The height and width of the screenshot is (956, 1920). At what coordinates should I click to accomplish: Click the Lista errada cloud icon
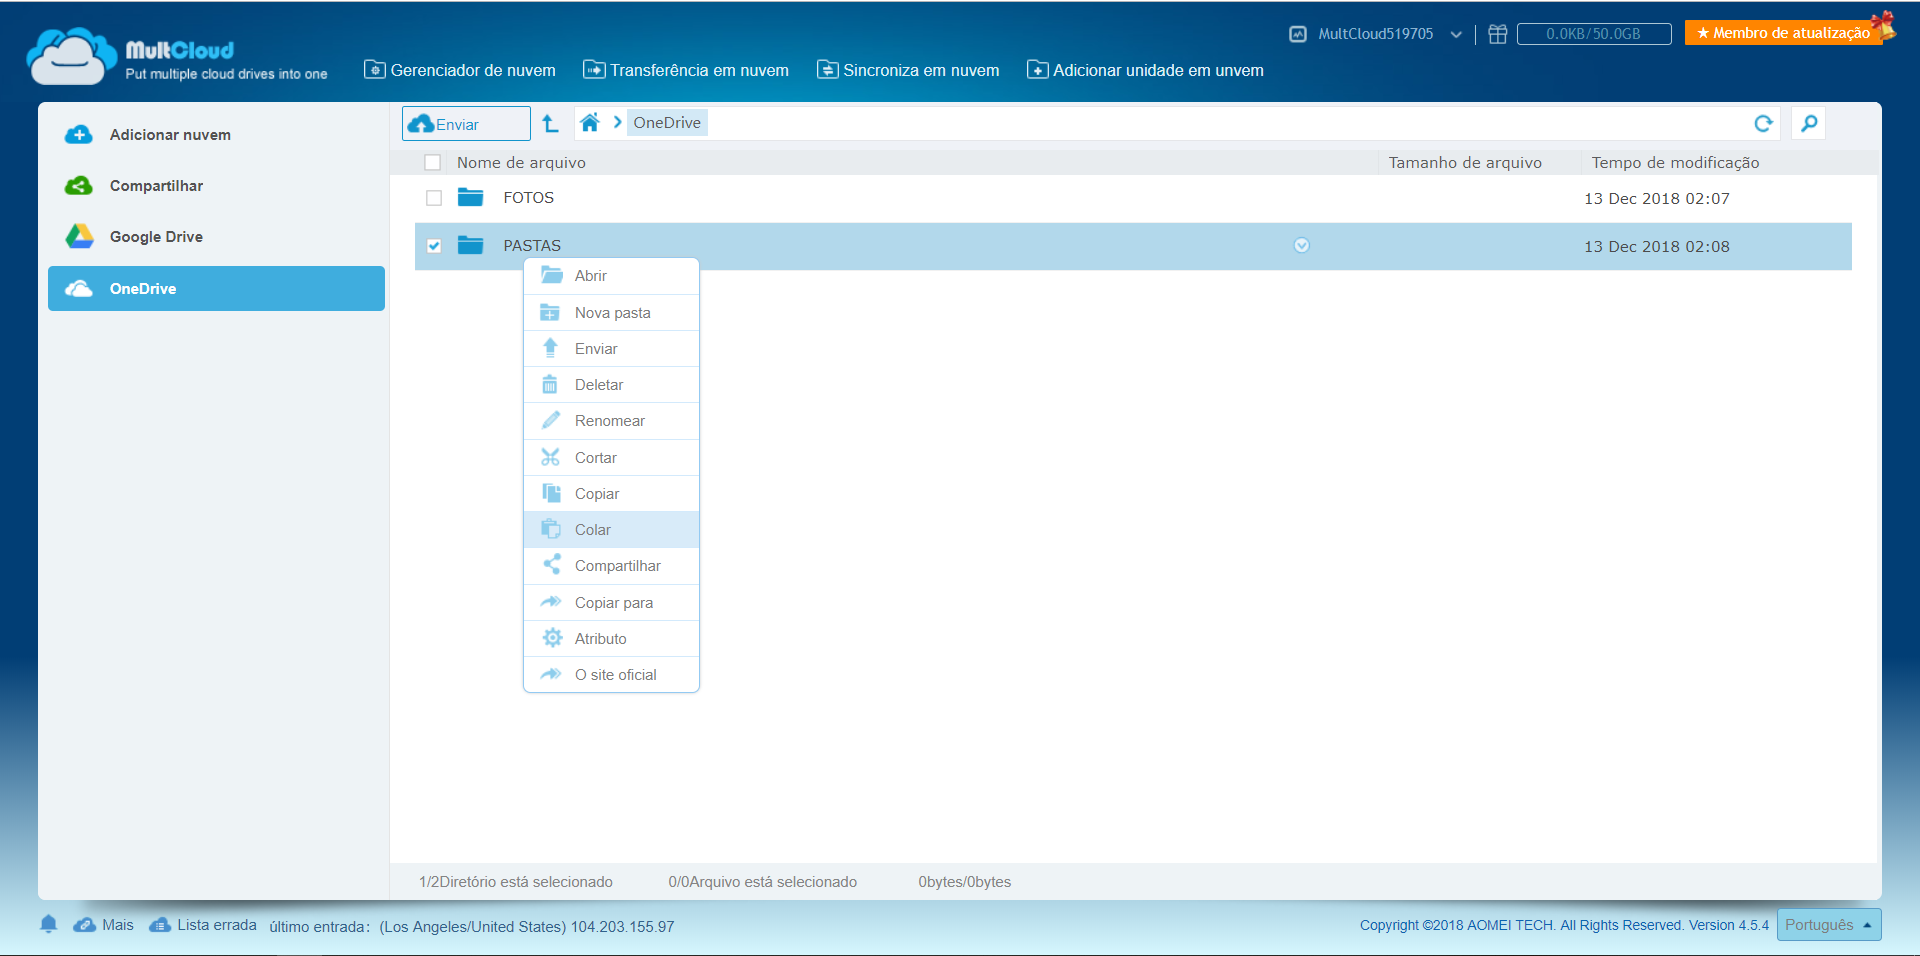[159, 925]
